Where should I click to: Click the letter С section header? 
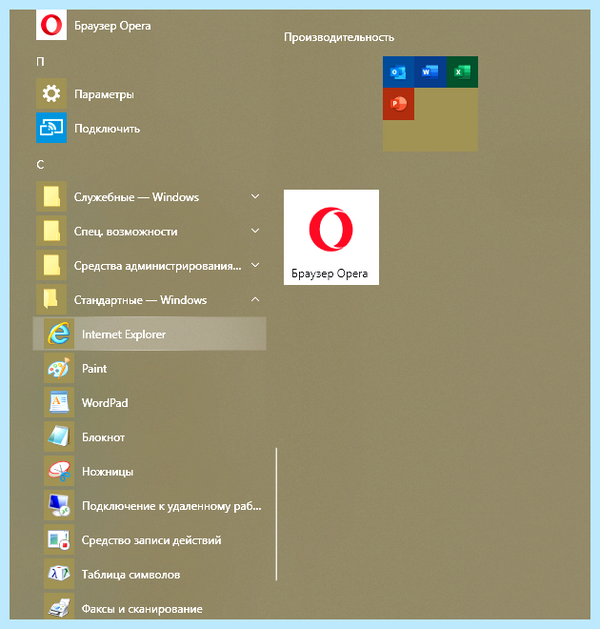[x=40, y=164]
